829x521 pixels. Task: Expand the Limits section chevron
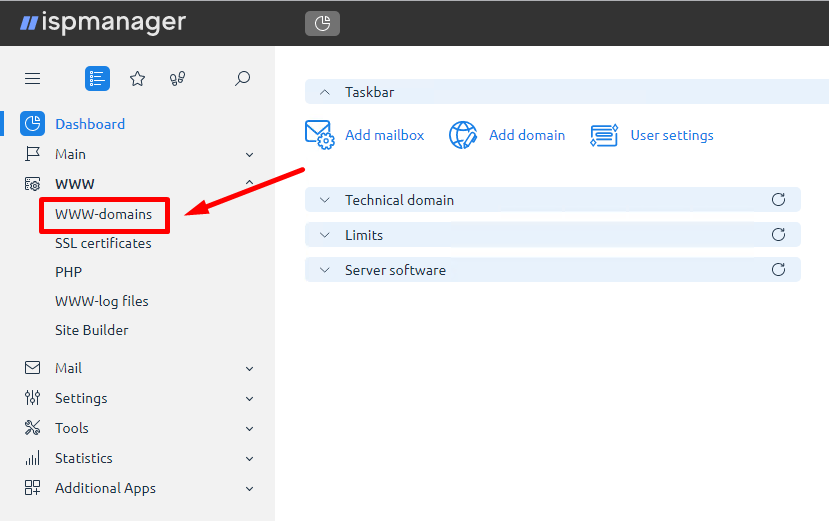(x=325, y=235)
